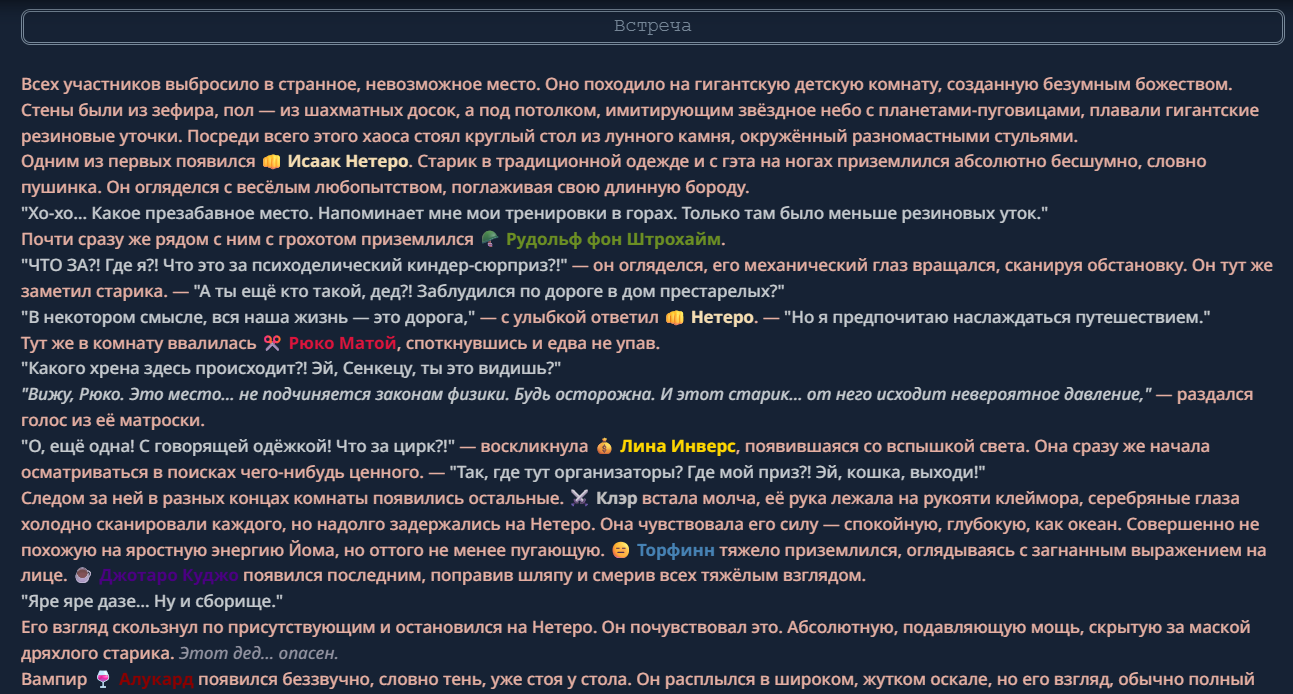Click the cup emoji before Джотаро Куджо

click(83, 576)
